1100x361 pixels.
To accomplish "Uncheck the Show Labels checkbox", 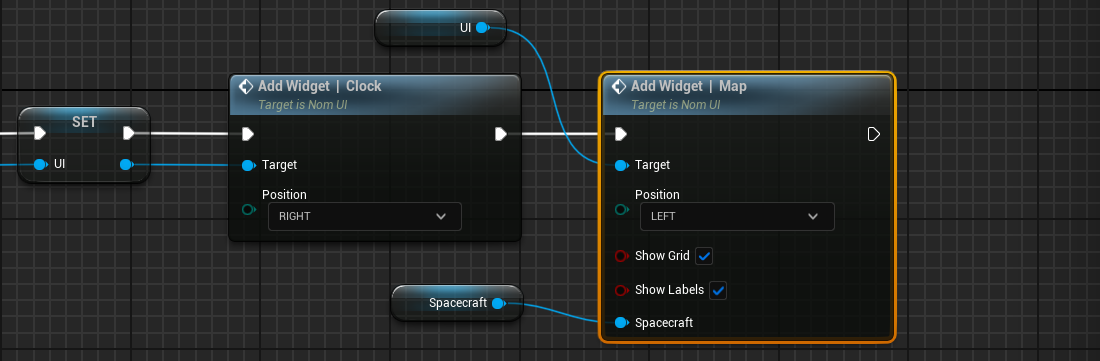I will pyautogui.click(x=718, y=290).
